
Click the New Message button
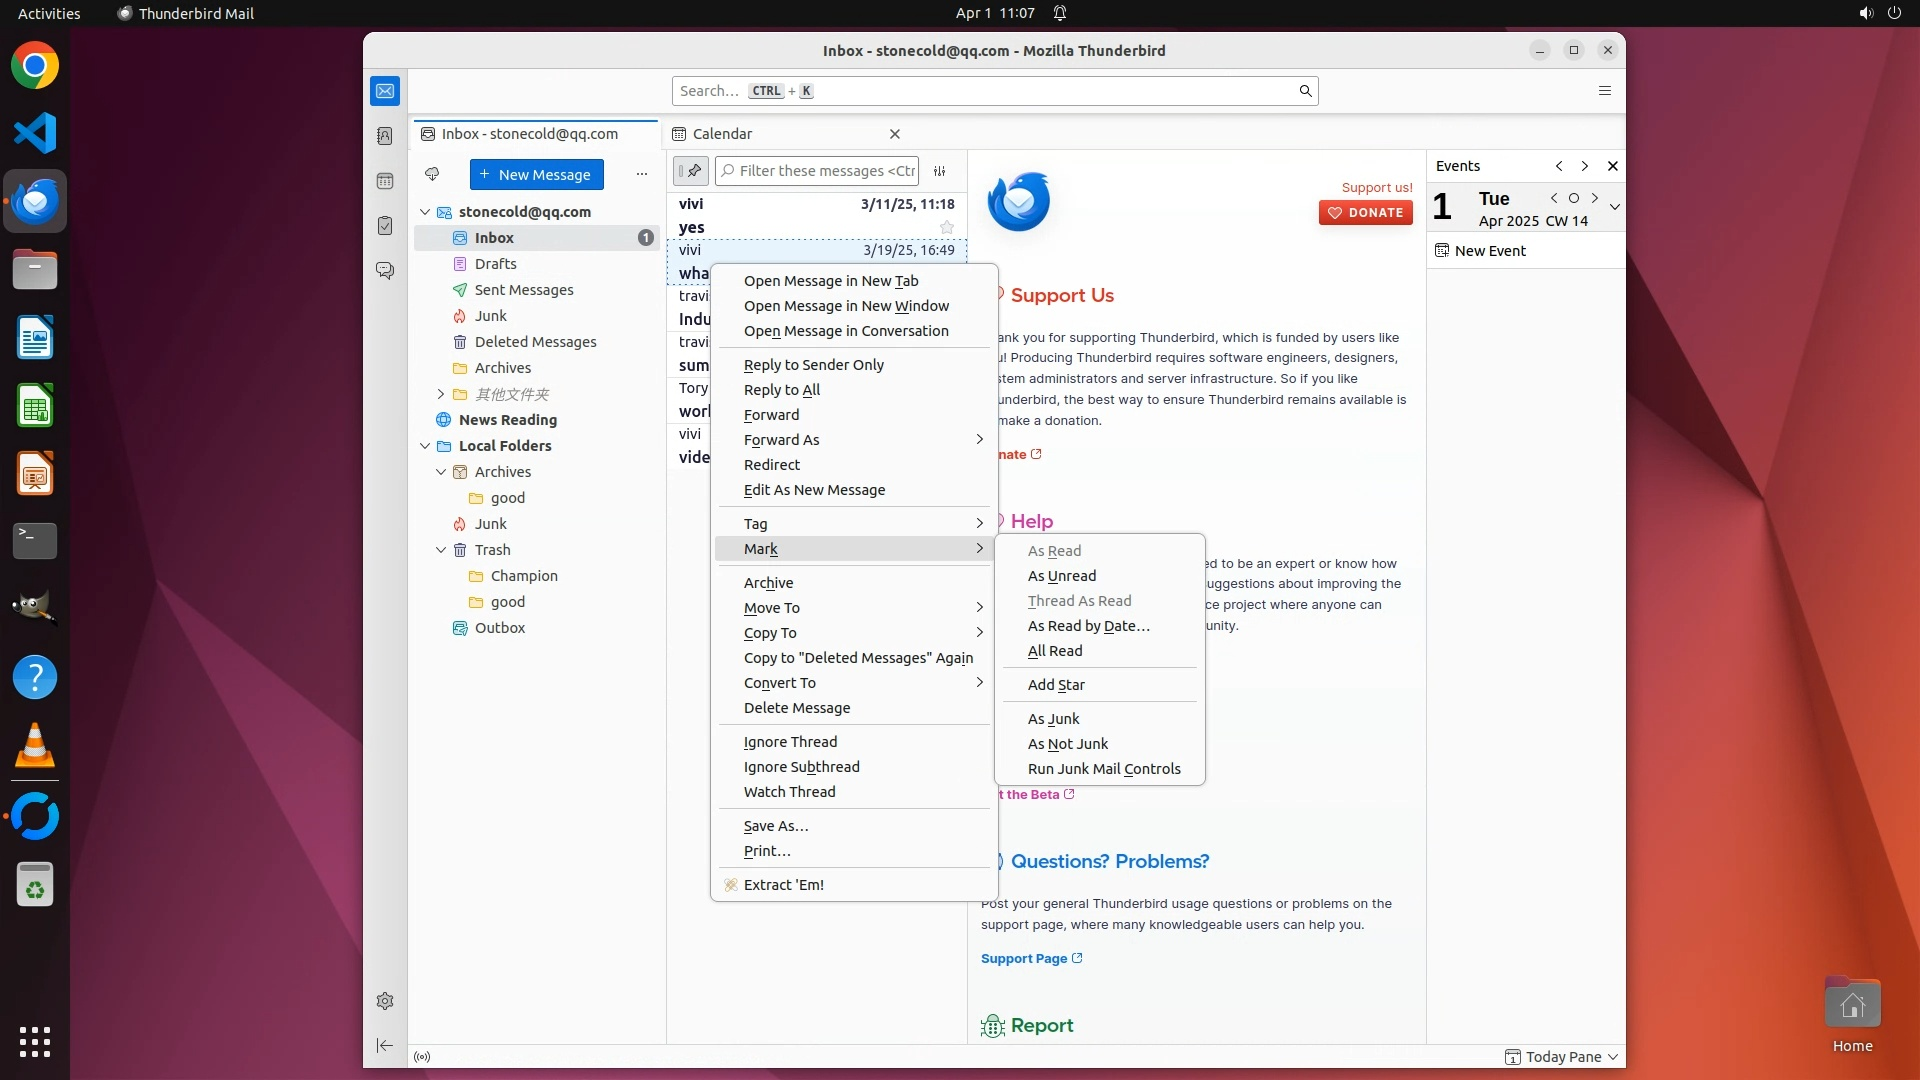[536, 174]
